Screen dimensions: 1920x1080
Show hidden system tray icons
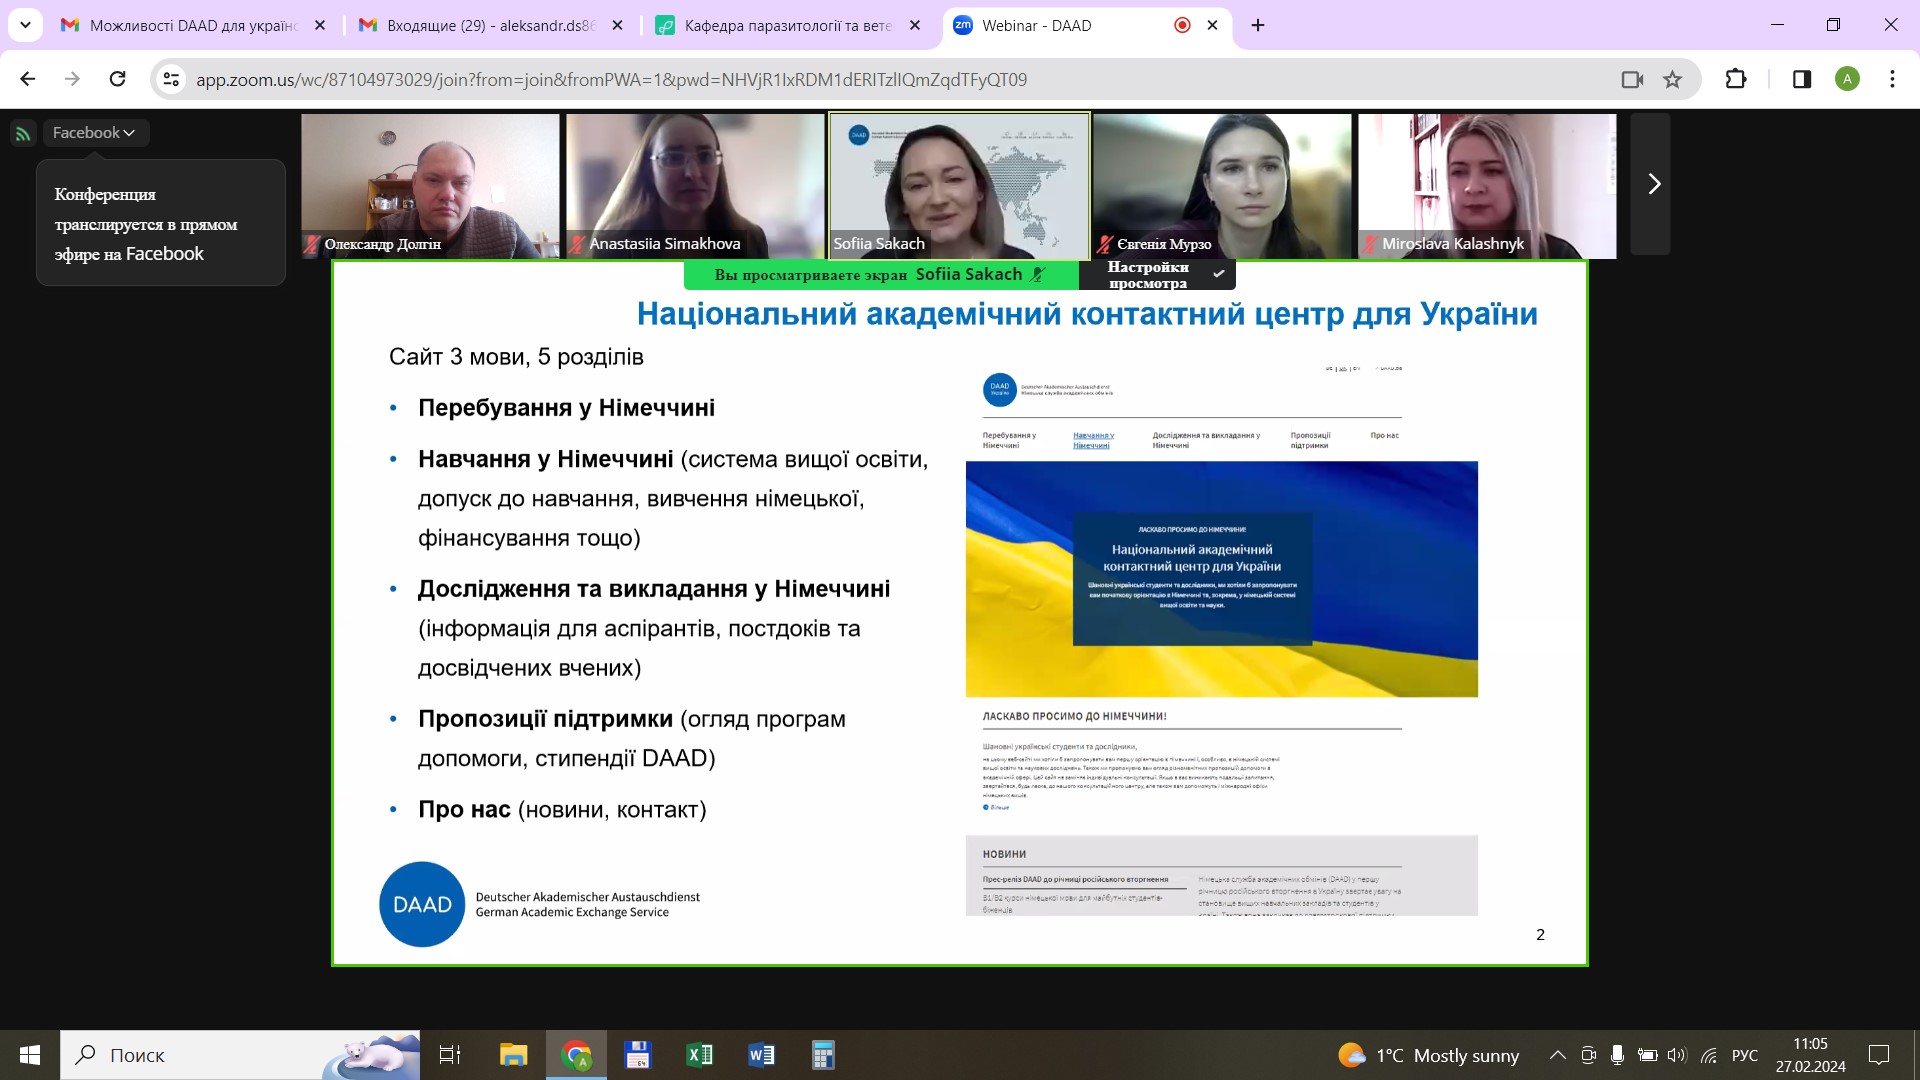pos(1557,1055)
